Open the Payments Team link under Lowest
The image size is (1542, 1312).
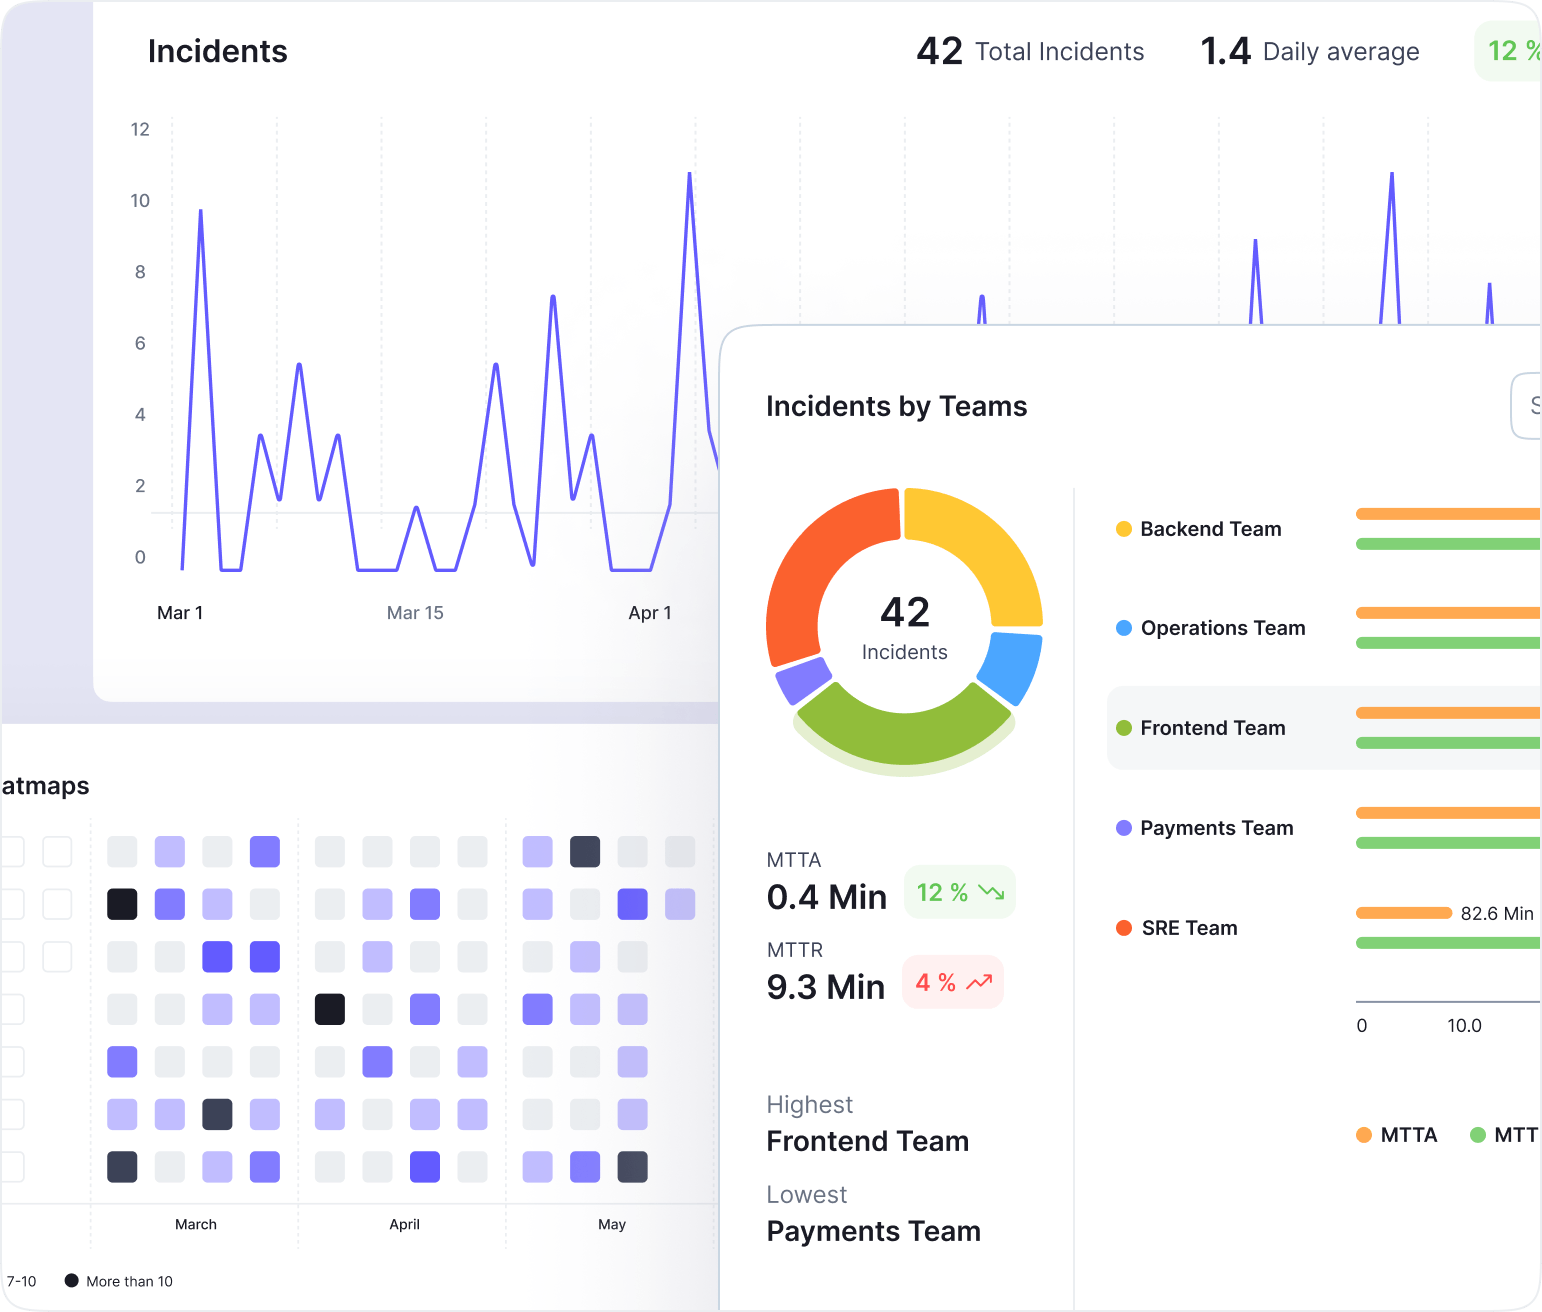(x=873, y=1231)
